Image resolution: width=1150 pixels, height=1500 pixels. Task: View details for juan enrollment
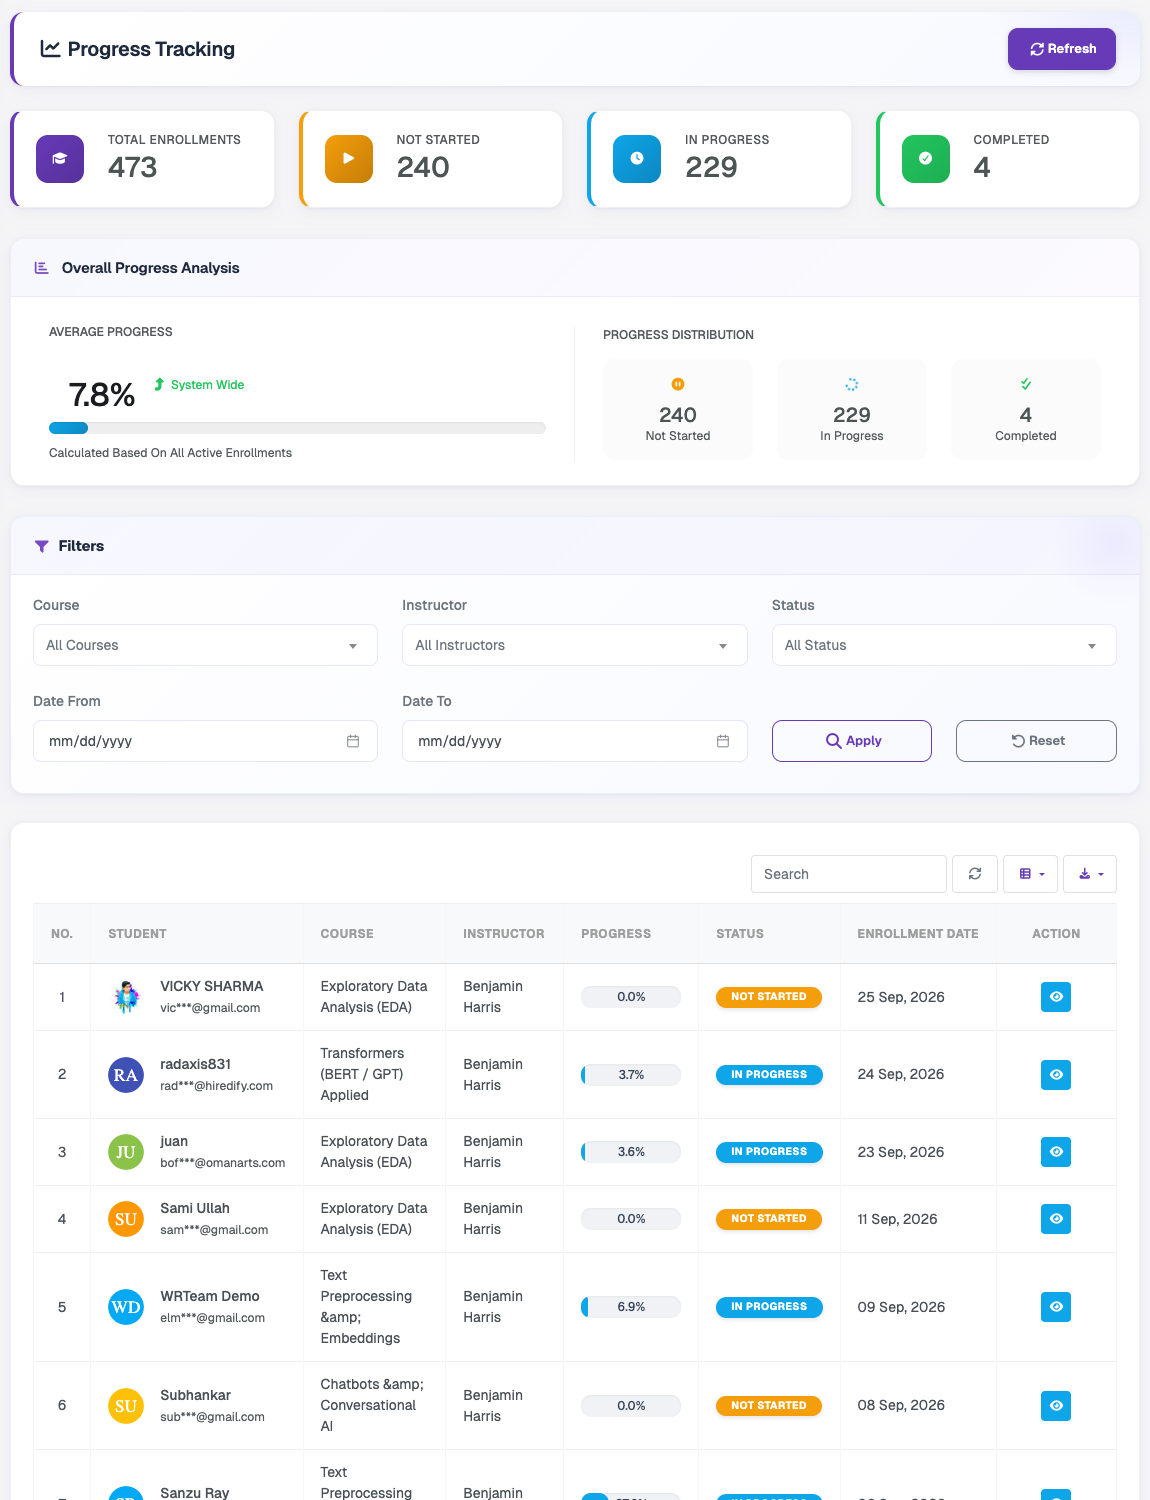tap(1056, 1152)
